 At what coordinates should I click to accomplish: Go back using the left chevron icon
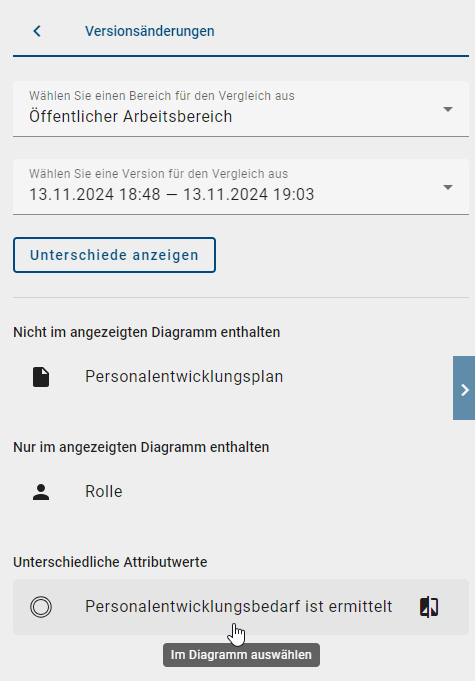[37, 31]
